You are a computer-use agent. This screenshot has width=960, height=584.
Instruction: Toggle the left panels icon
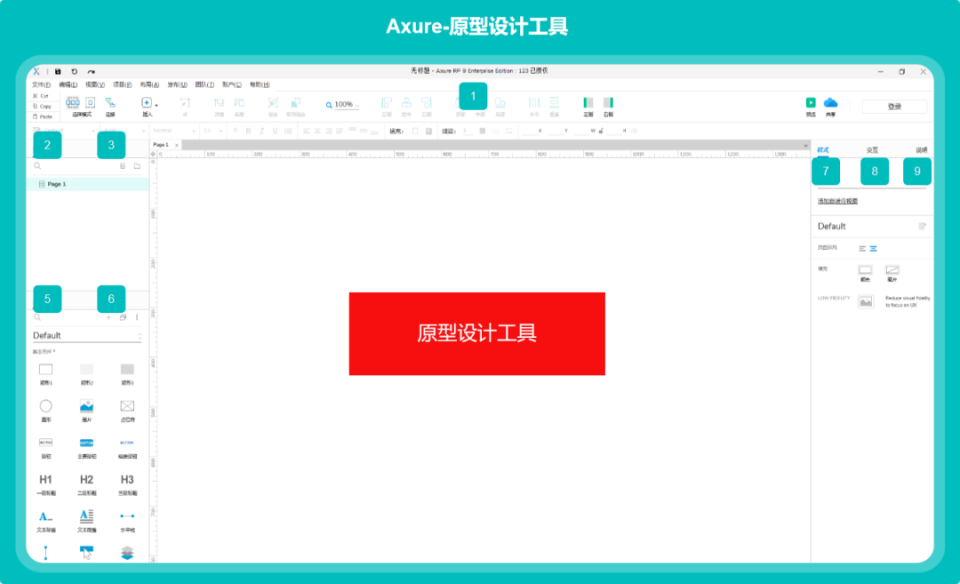point(588,102)
